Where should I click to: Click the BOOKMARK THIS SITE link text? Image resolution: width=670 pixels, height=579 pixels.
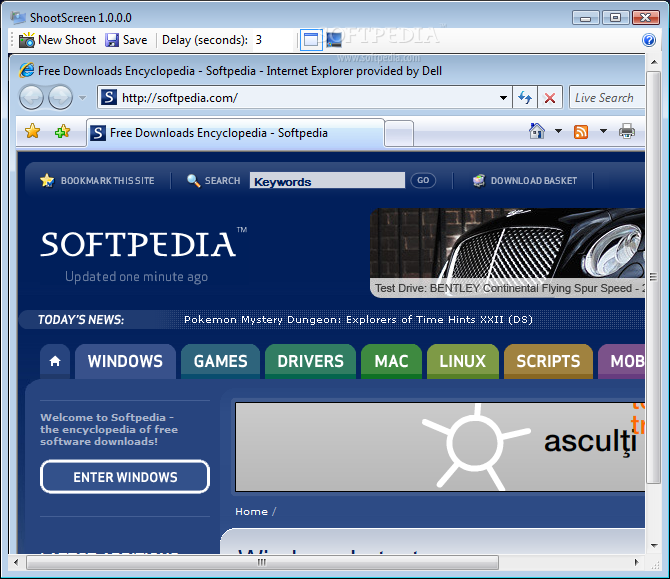[107, 181]
